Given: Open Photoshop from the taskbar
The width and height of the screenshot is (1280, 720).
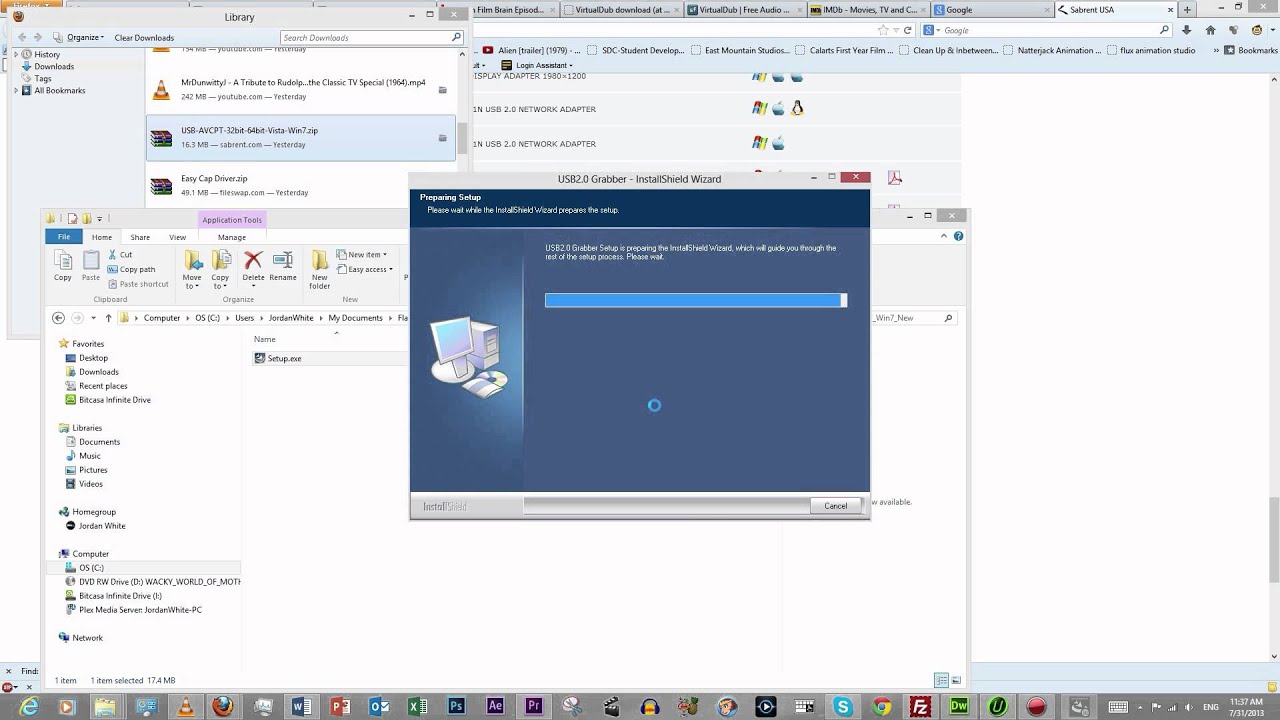Looking at the screenshot, I should [x=457, y=706].
